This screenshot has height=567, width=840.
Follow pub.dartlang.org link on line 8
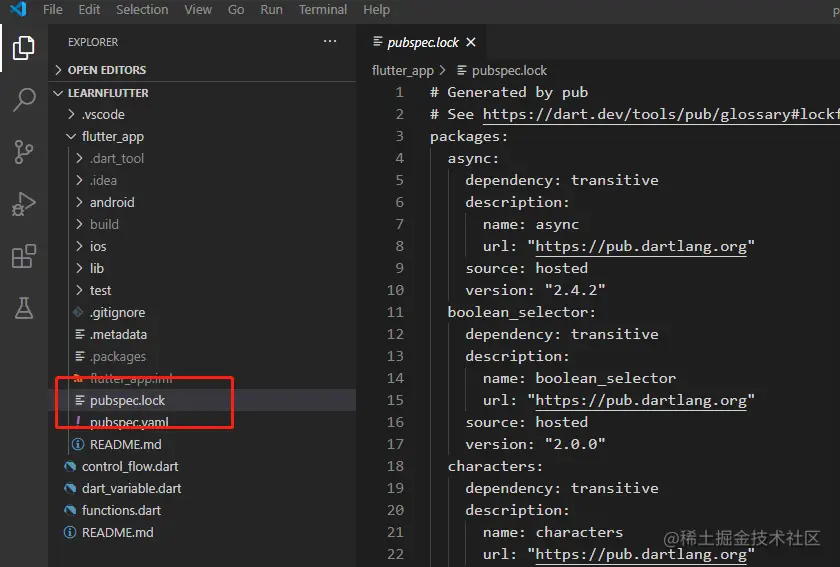tap(641, 247)
